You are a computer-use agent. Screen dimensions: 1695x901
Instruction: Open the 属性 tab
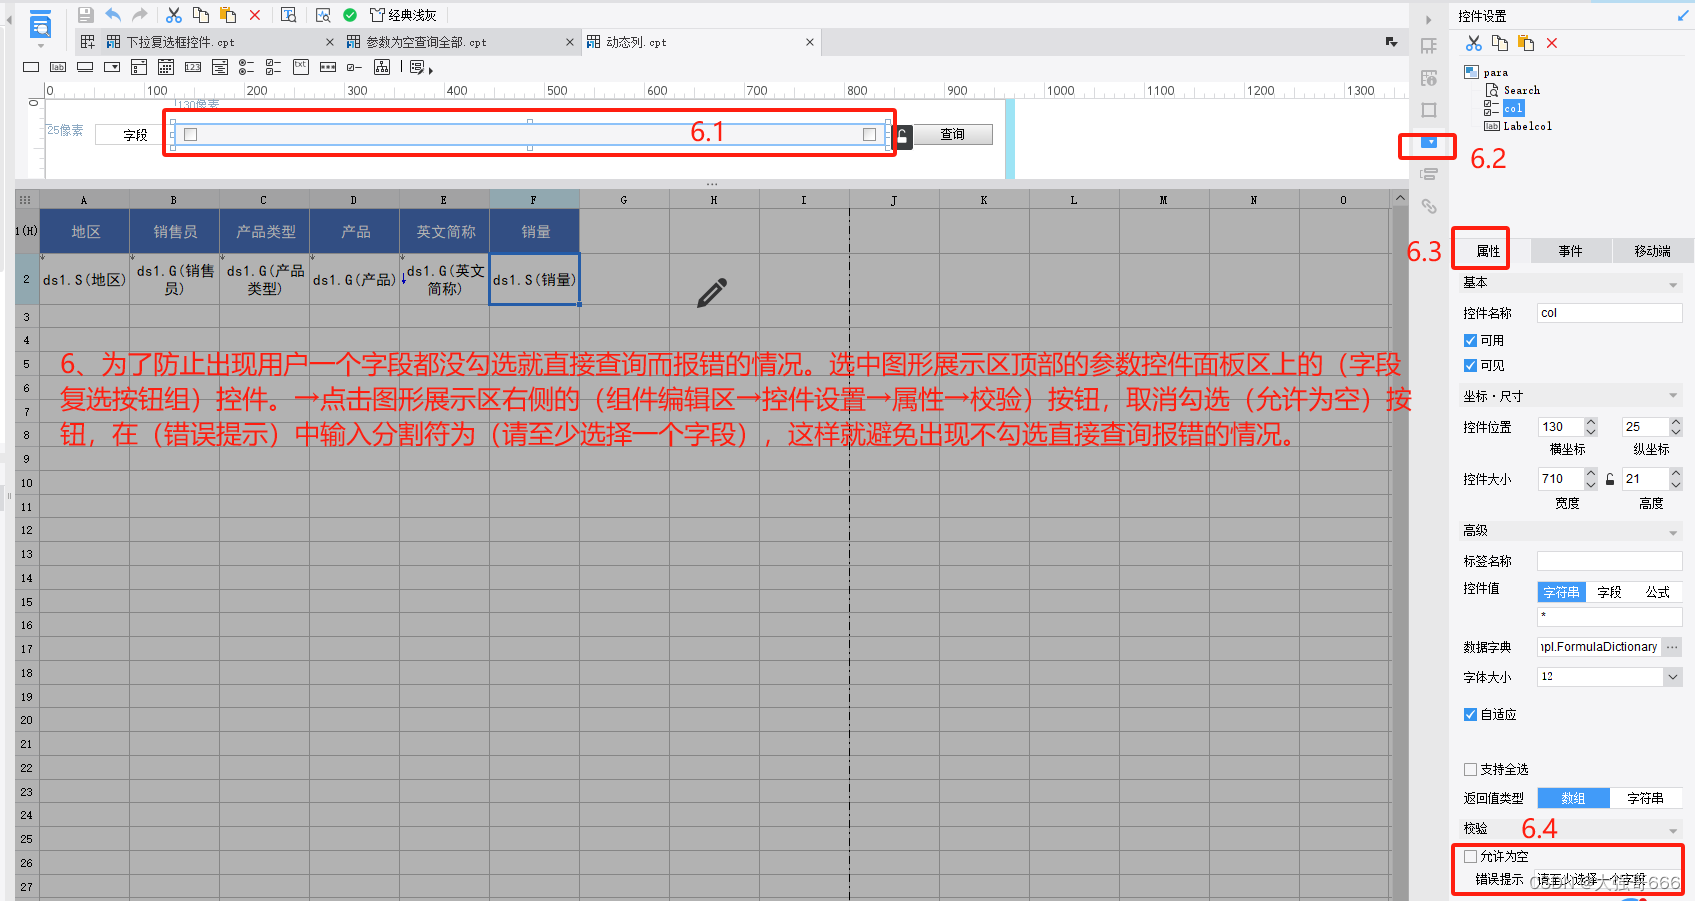(x=1488, y=251)
